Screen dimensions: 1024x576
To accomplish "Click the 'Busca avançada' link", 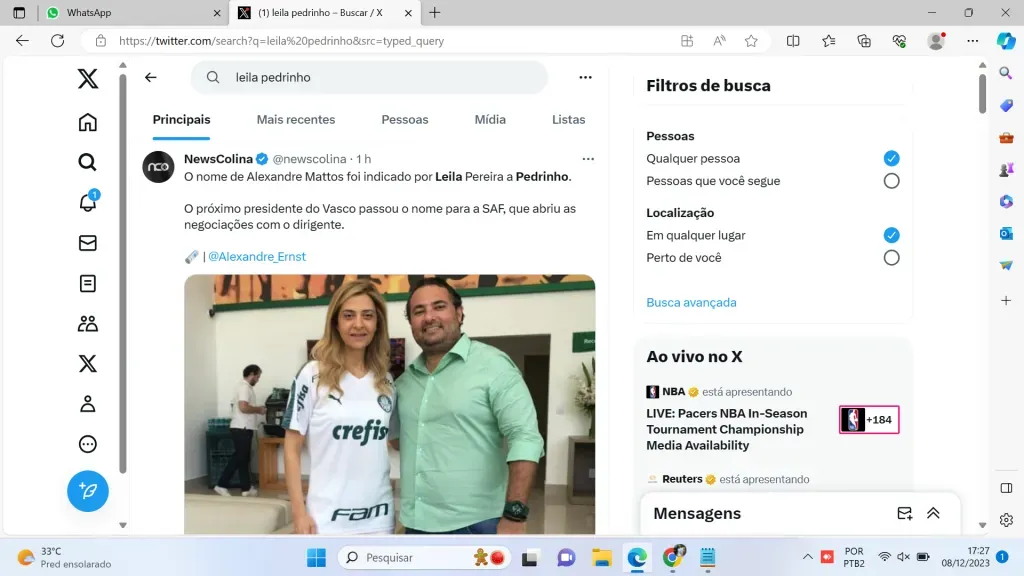I will point(691,302).
